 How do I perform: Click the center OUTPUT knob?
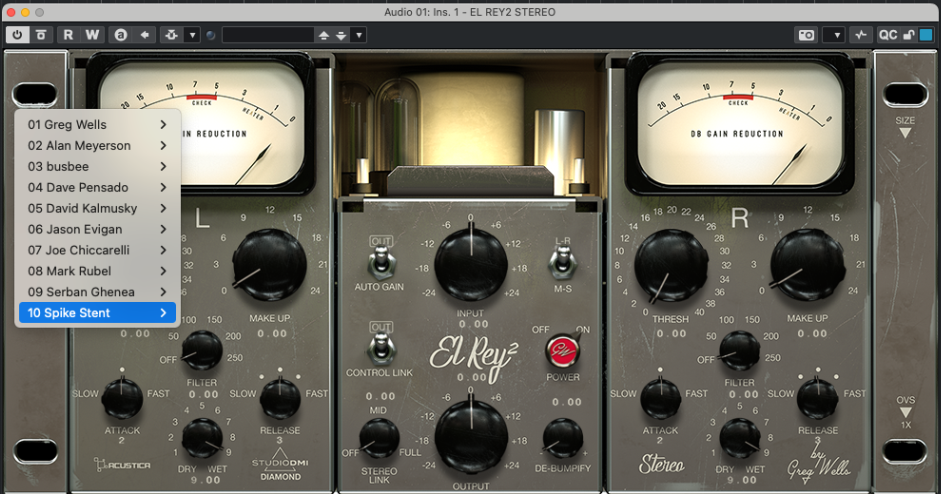click(471, 436)
